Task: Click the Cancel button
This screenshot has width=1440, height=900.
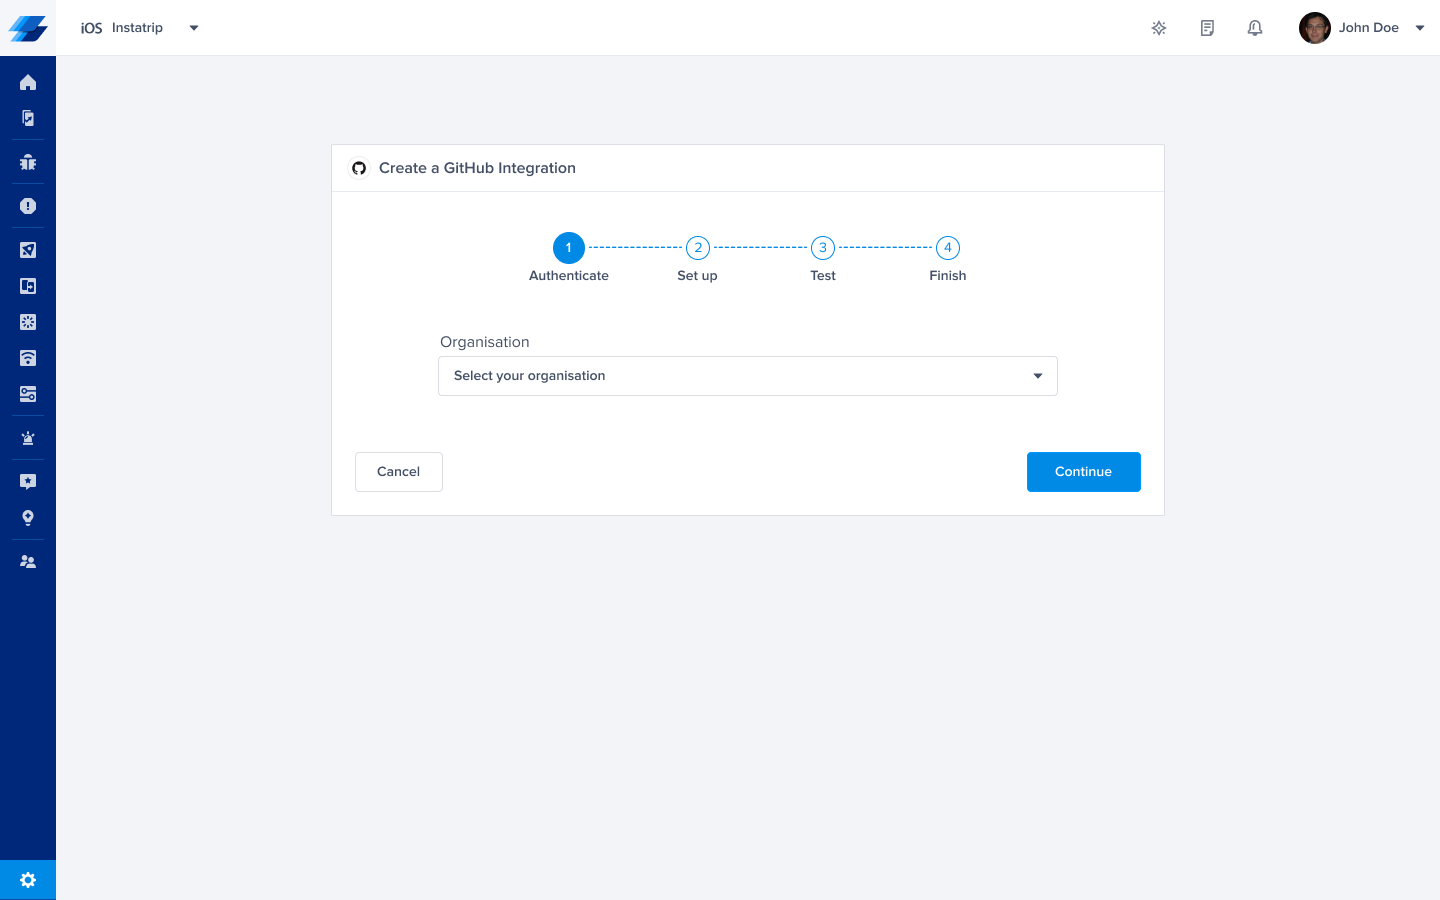Action: (x=399, y=472)
